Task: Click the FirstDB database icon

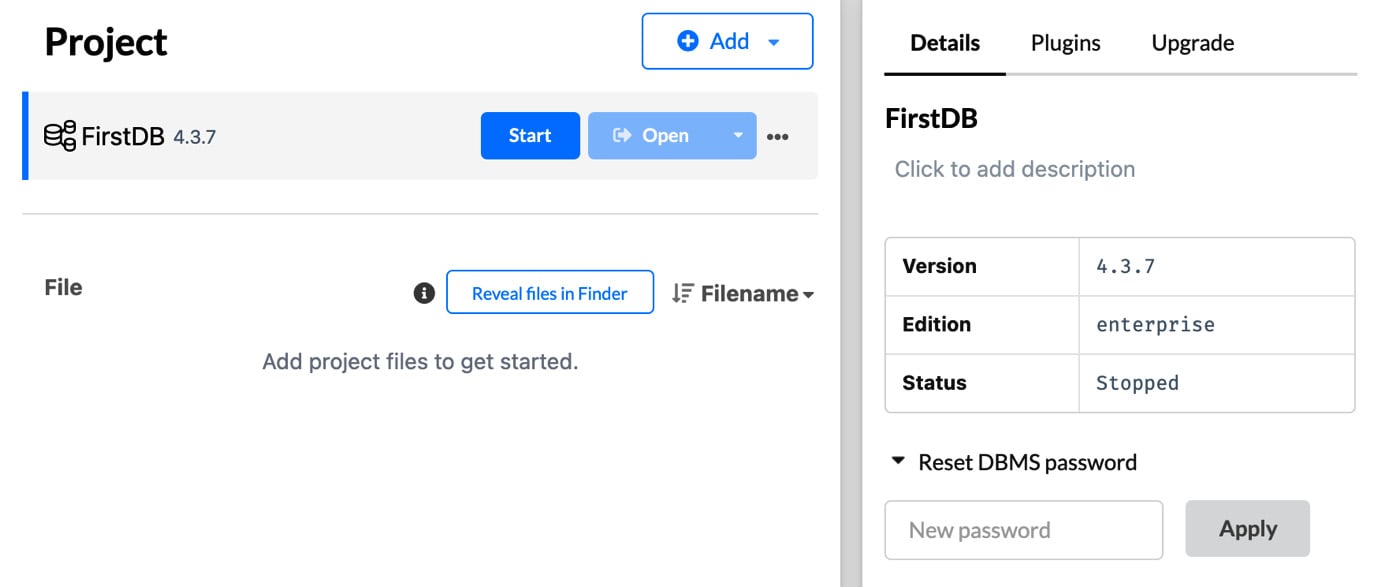Action: [60, 136]
